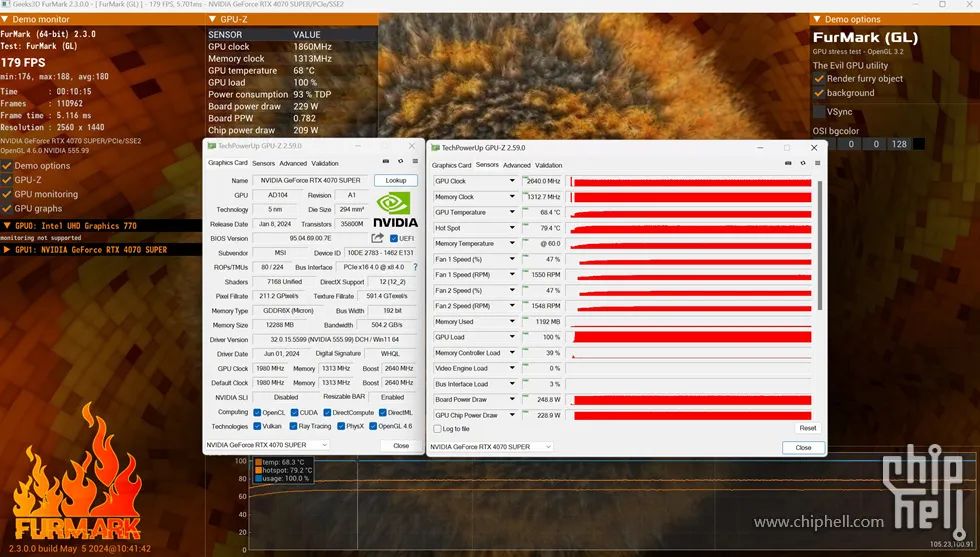Click camera screenshot icon in left GPU-Z window
This screenshot has height=557, width=980.
pyautogui.click(x=386, y=161)
